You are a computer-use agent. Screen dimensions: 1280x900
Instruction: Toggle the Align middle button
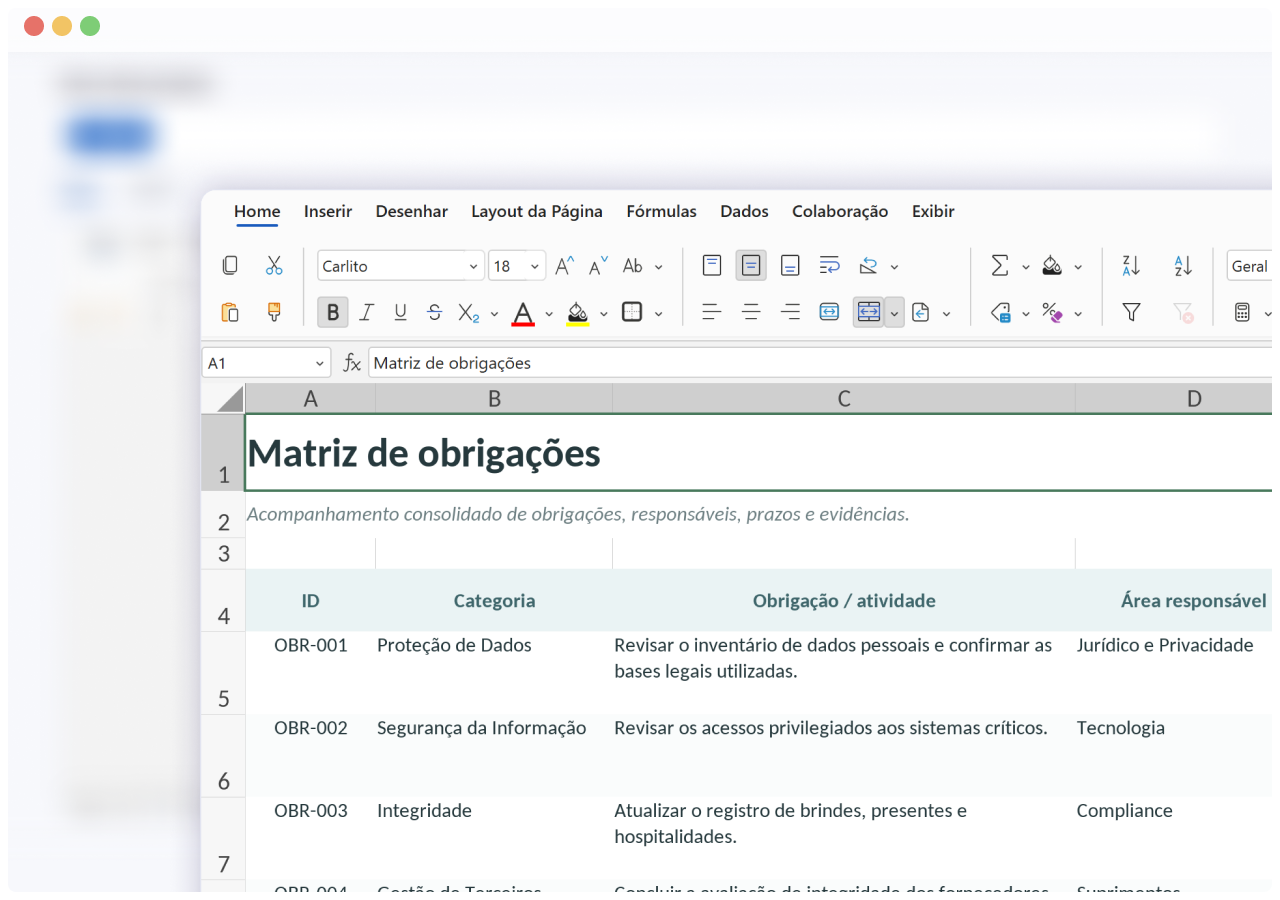(x=751, y=266)
